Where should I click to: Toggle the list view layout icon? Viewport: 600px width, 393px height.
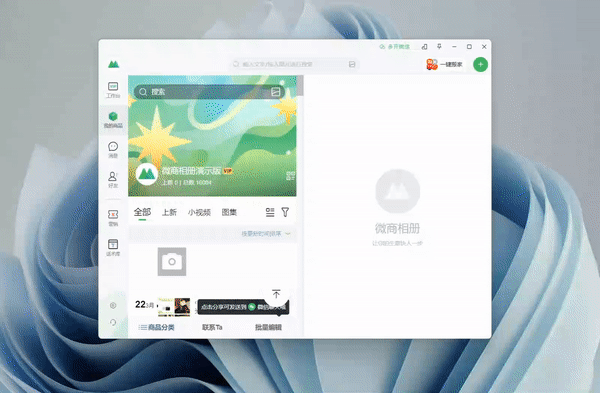[x=270, y=212]
